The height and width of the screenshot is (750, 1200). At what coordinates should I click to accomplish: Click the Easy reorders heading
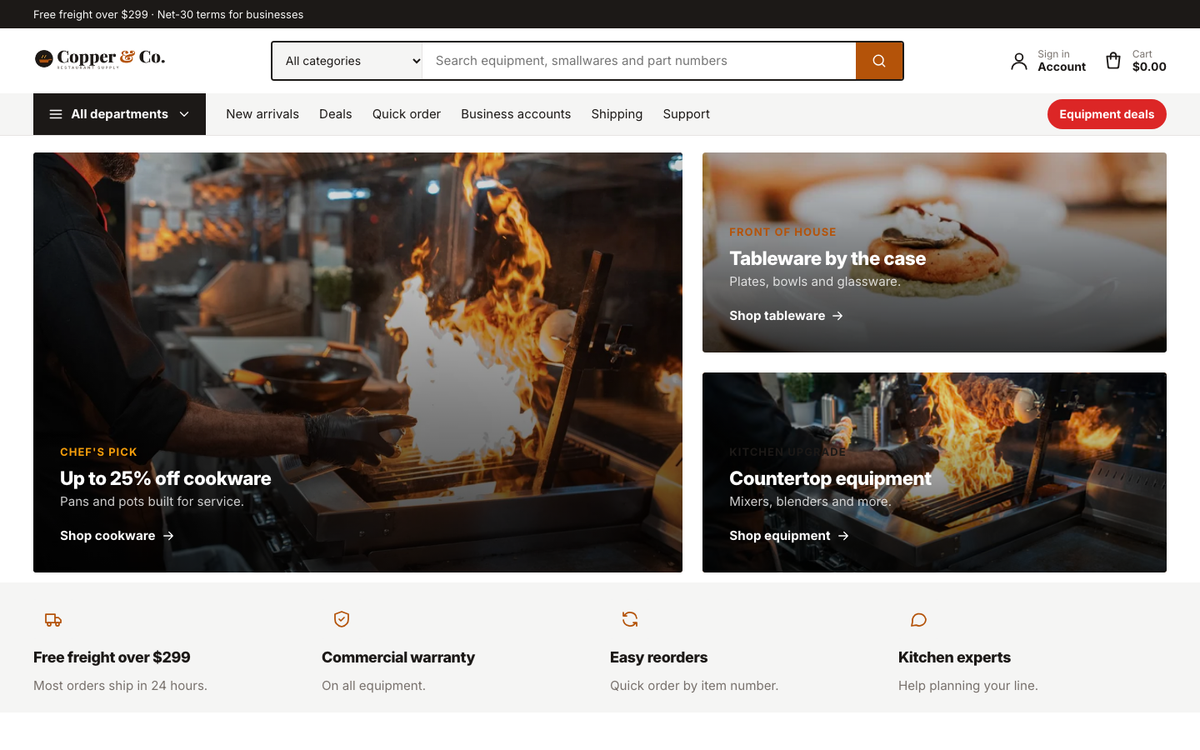pyautogui.click(x=659, y=657)
